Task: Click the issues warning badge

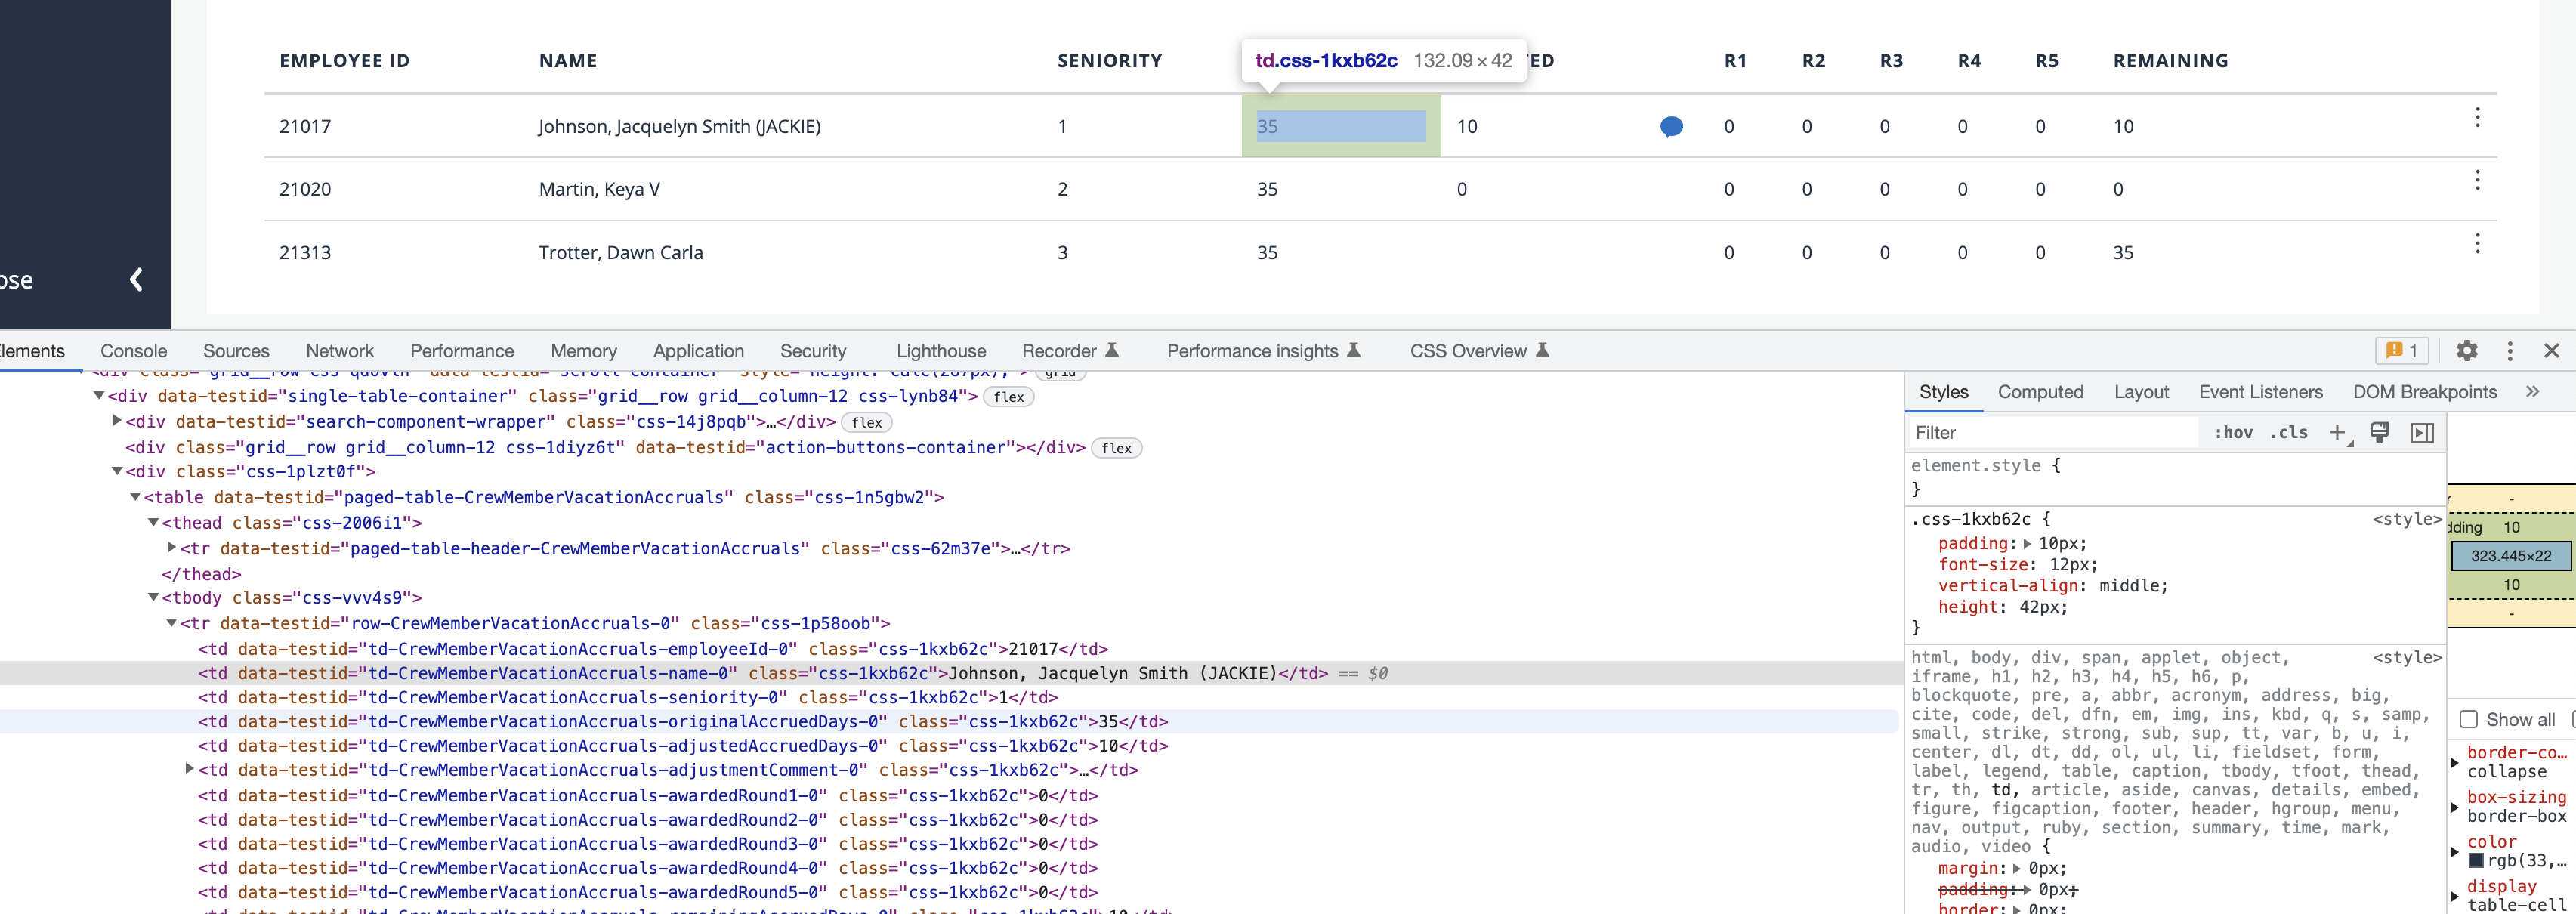Action: [2401, 351]
